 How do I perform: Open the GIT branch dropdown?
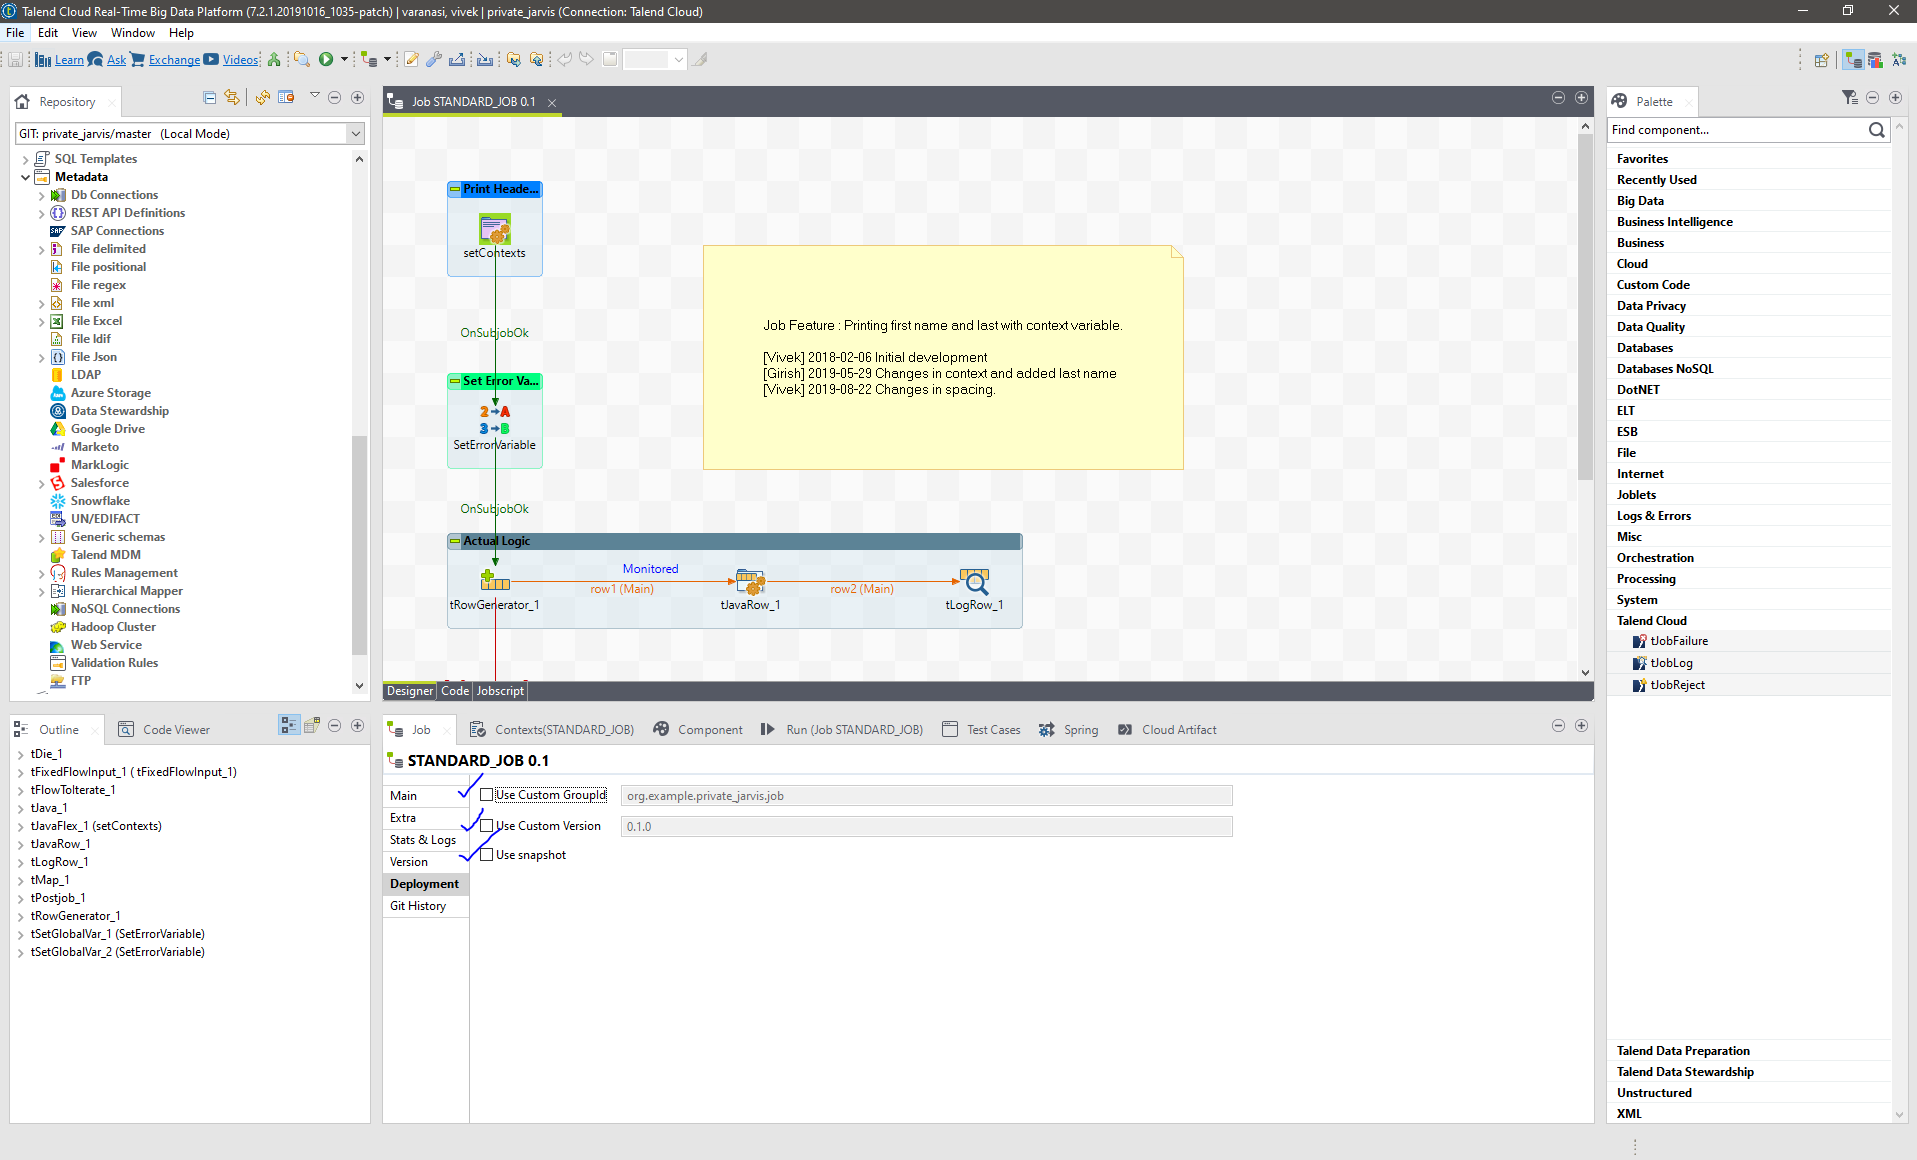pos(355,134)
